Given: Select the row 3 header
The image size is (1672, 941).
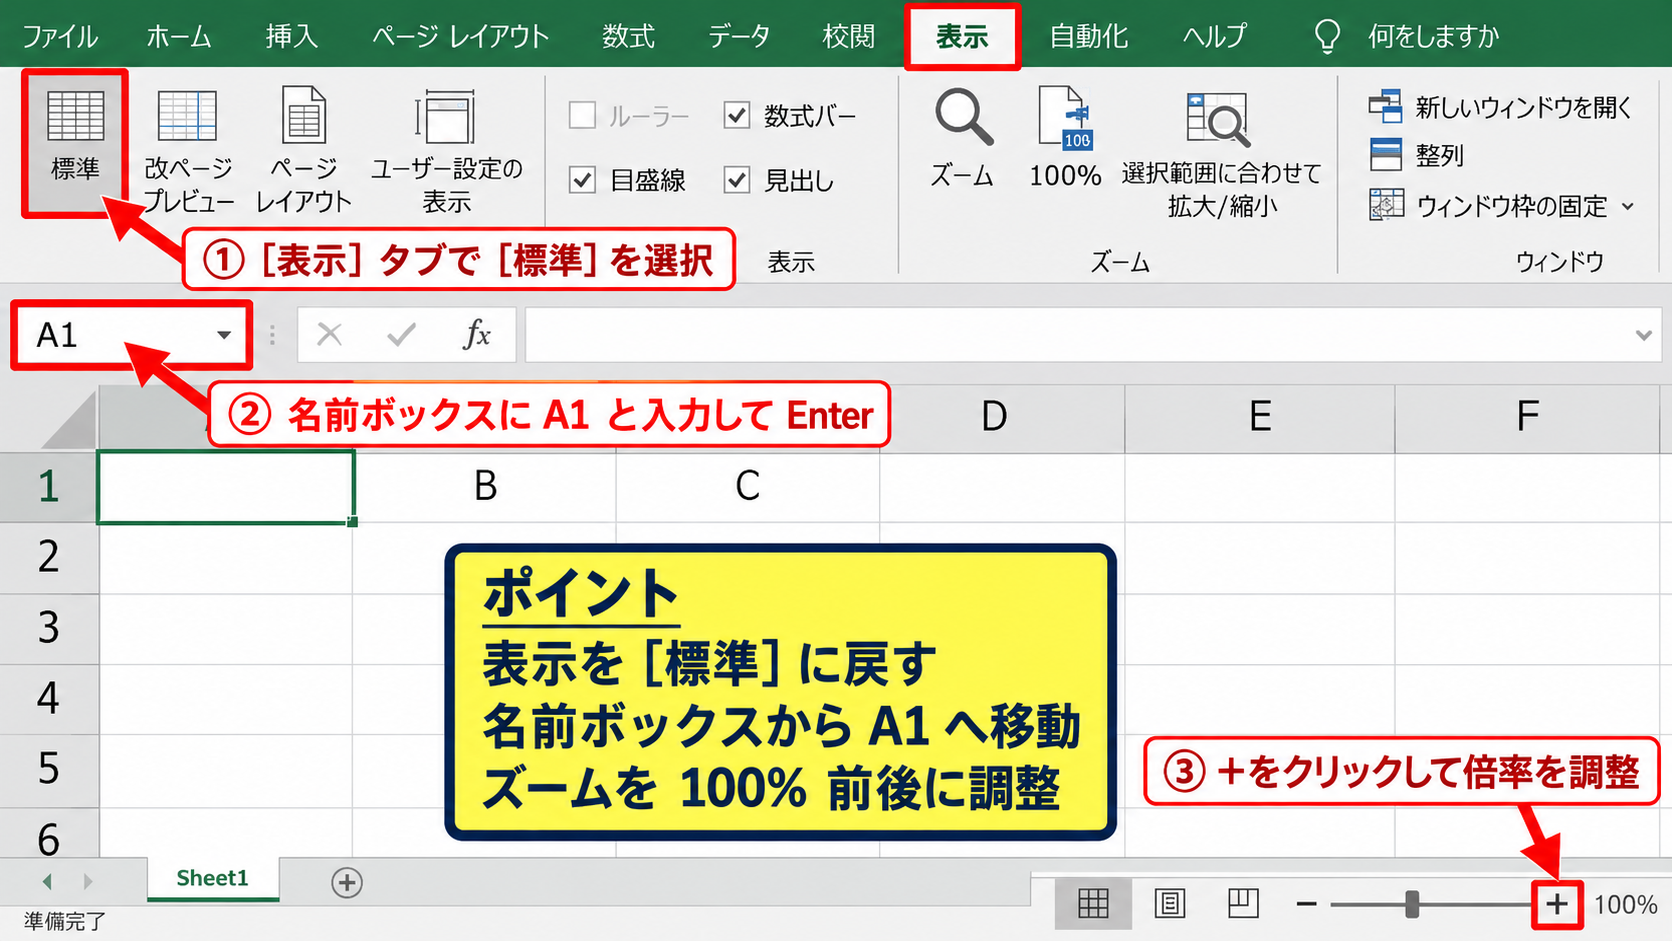Looking at the screenshot, I should click(x=49, y=628).
